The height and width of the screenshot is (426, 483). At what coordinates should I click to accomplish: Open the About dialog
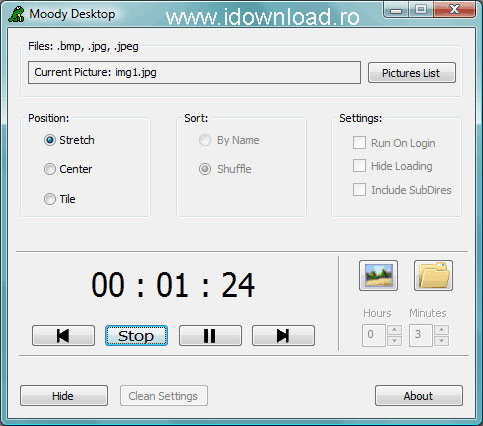point(419,396)
